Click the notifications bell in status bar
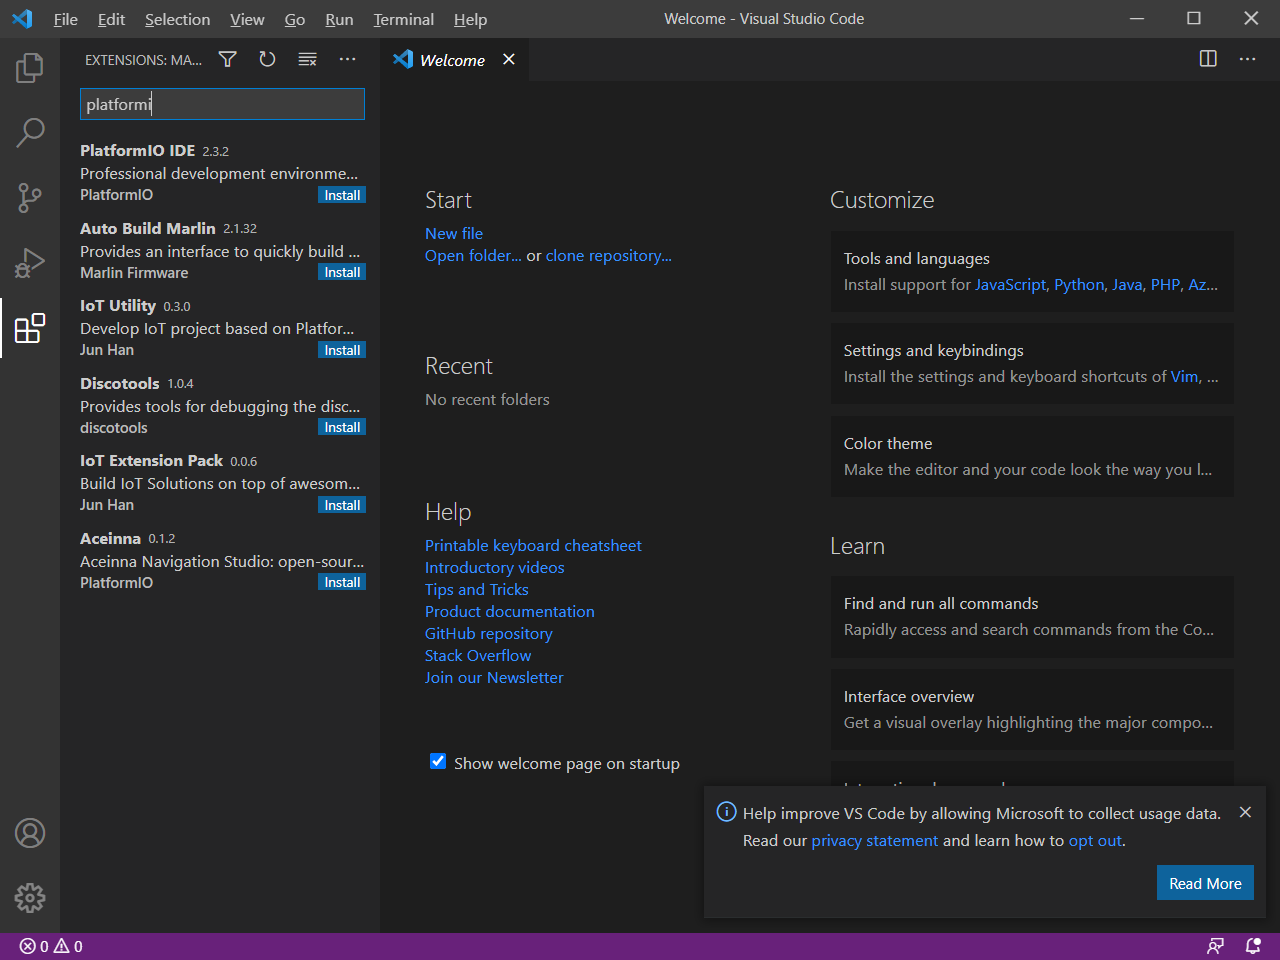1280x960 pixels. [x=1253, y=946]
